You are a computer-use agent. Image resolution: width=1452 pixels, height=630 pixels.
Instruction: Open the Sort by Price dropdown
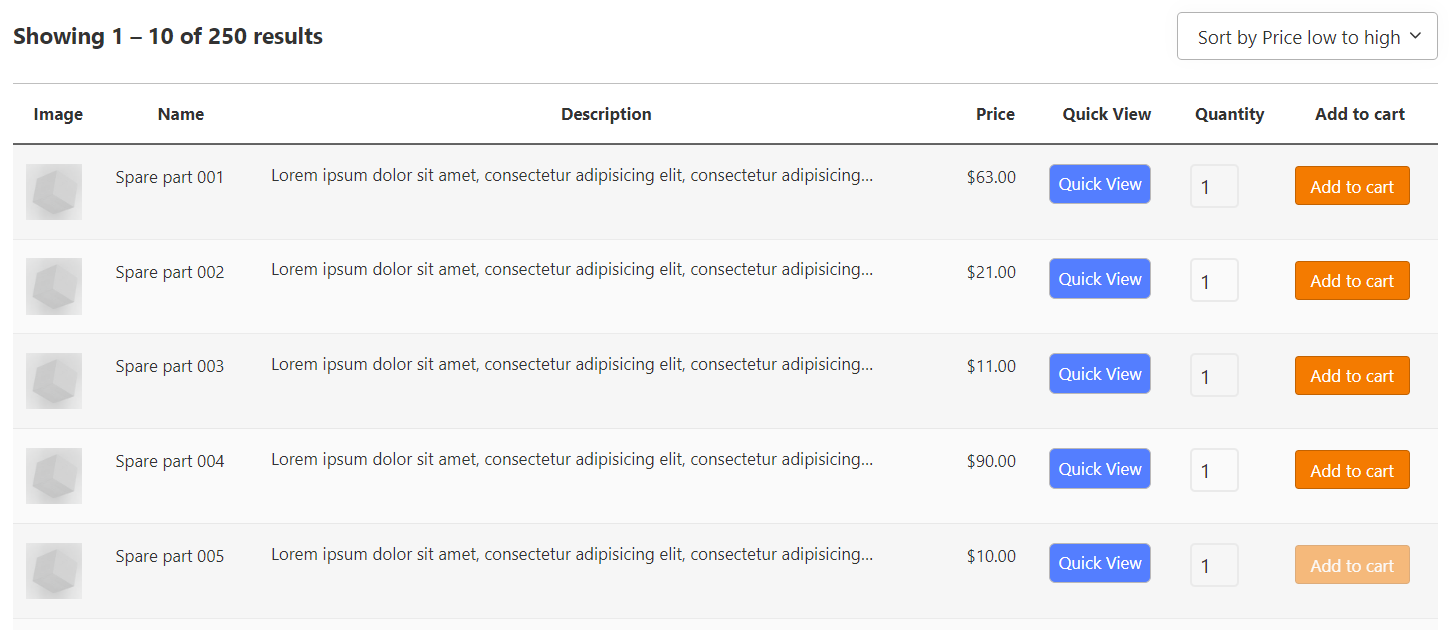[x=1306, y=37]
